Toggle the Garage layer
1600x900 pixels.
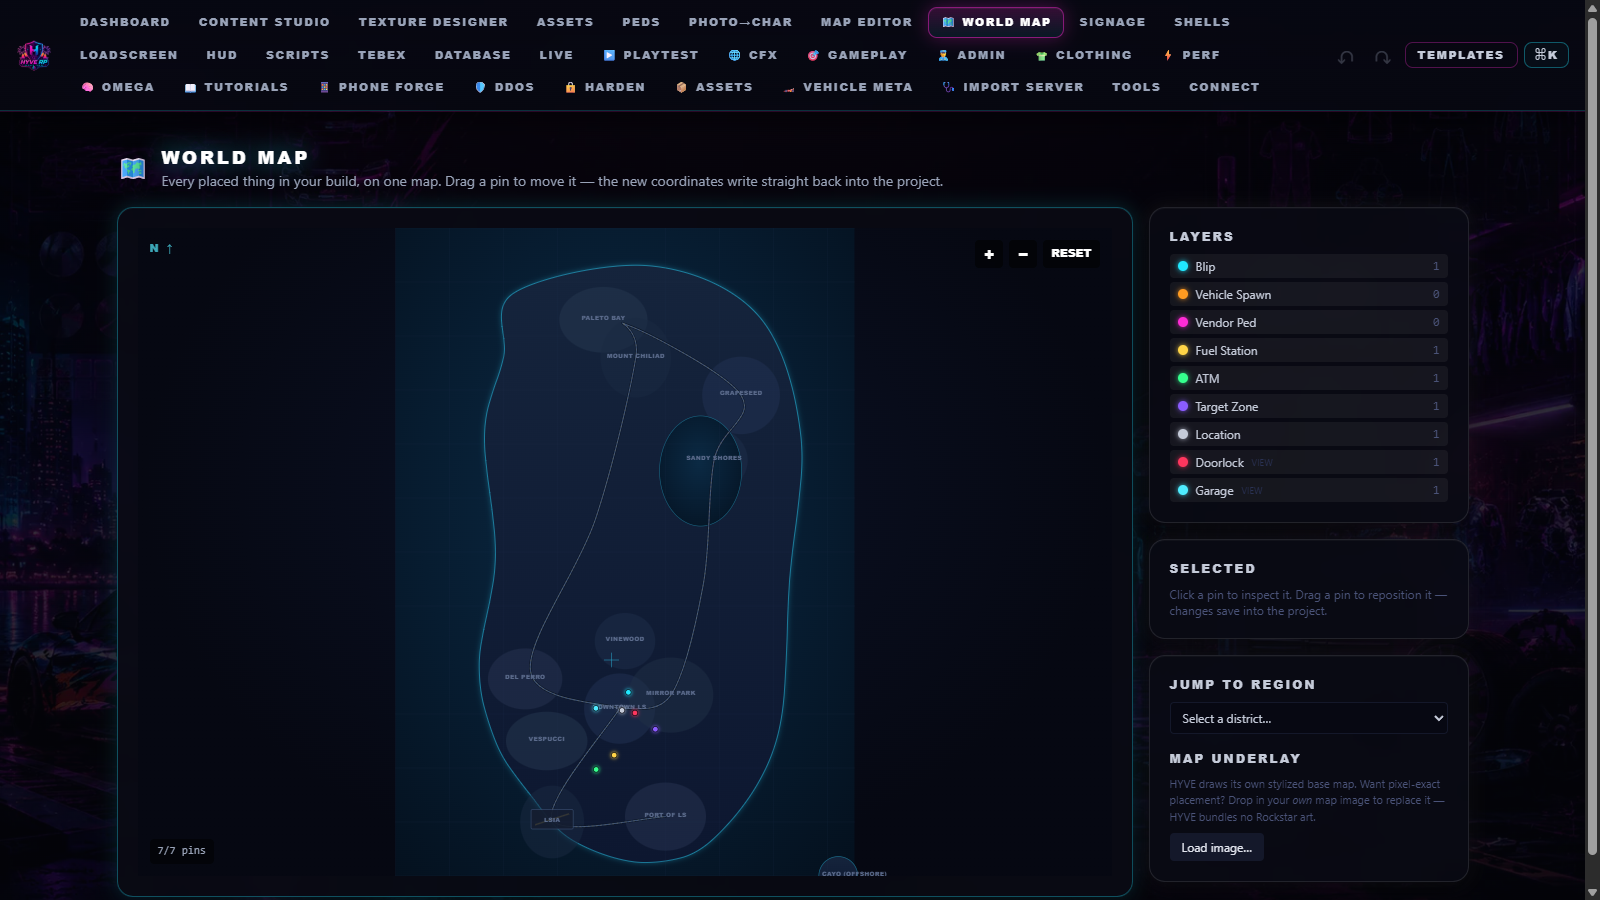1308,490
